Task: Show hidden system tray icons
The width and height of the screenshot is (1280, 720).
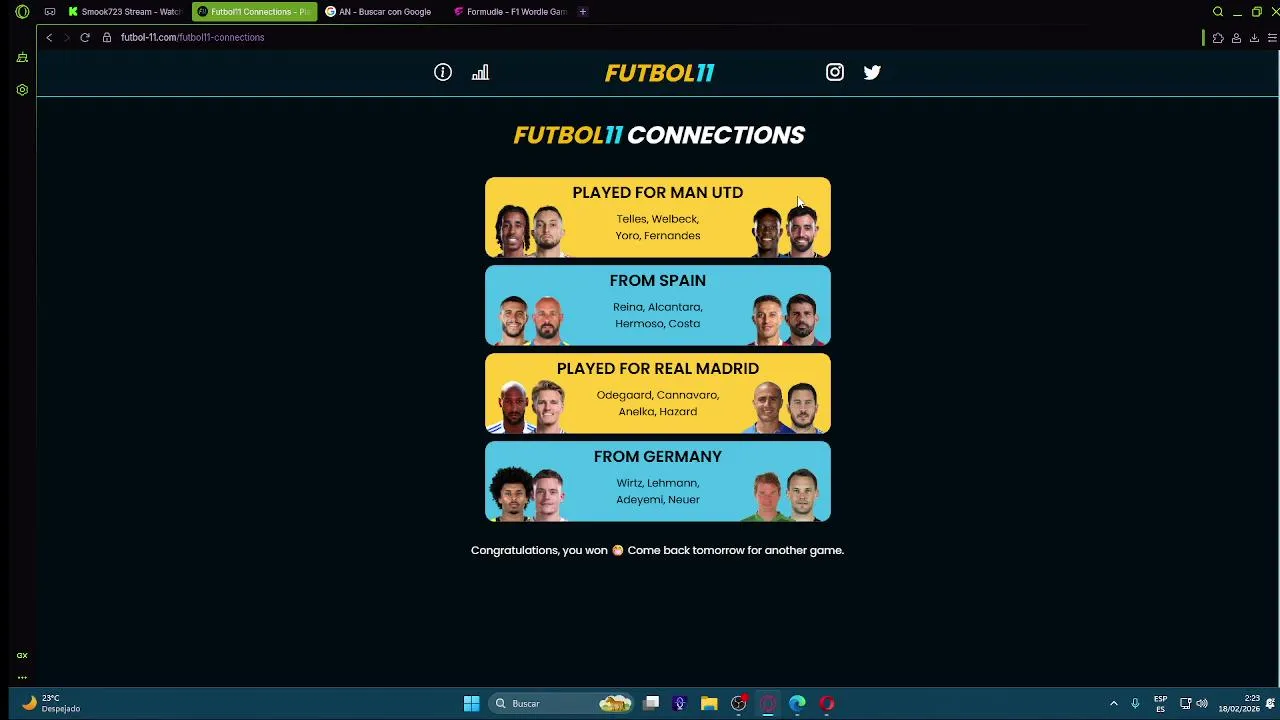Action: coord(1113,703)
